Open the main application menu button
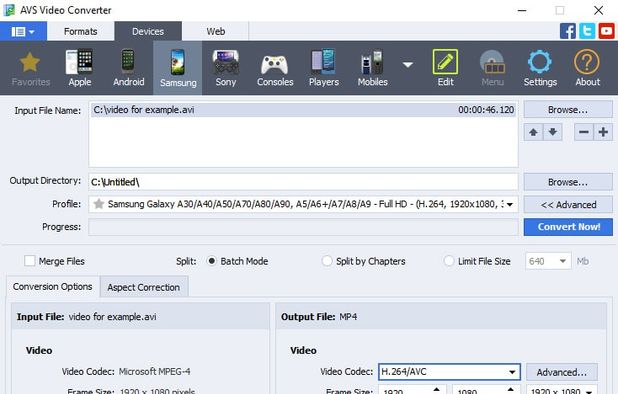618x394 pixels. point(23,32)
